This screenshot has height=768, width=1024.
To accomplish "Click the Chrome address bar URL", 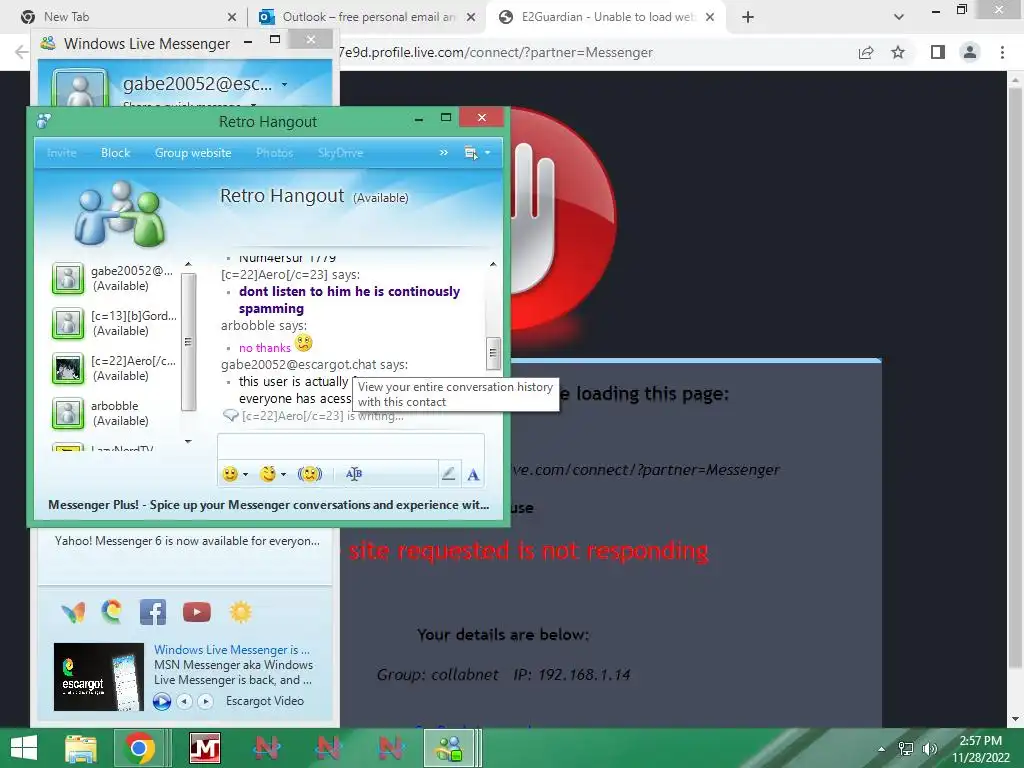I will tap(496, 52).
